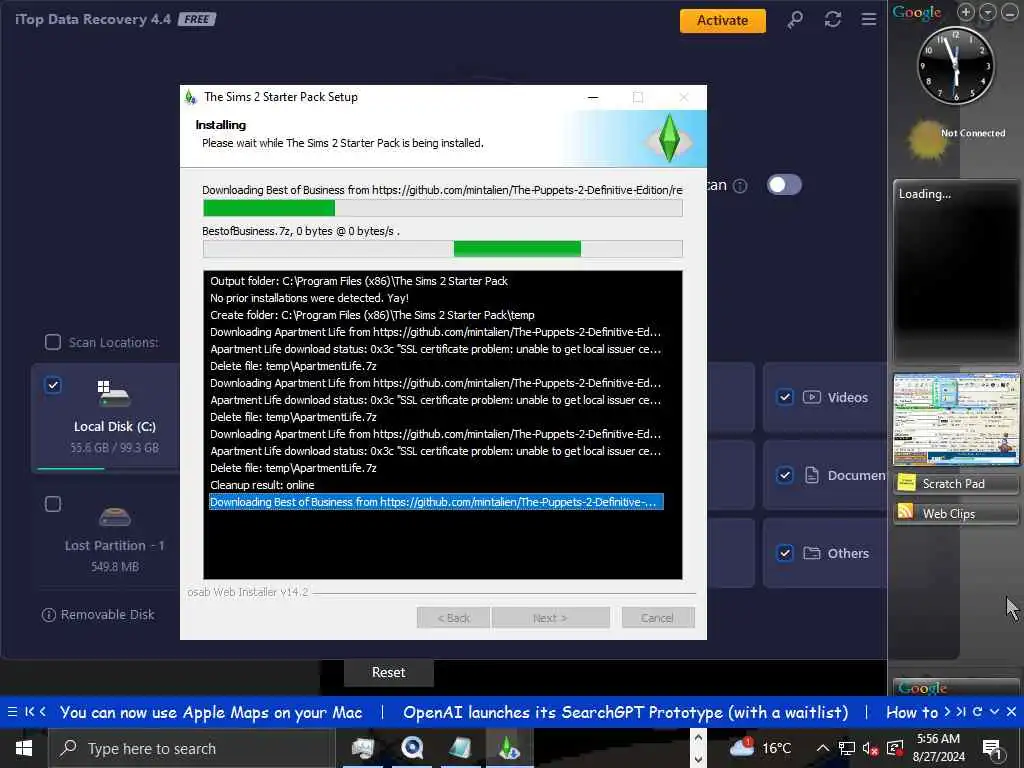This screenshot has height=768, width=1024.
Task: Open the Windows Start menu
Action: click(x=24, y=748)
